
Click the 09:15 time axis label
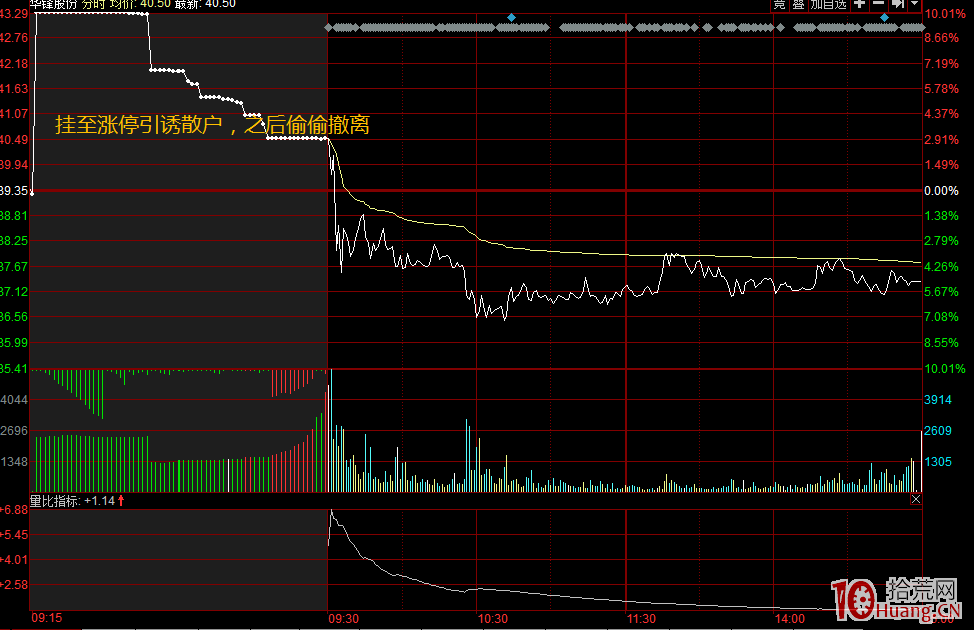coord(47,618)
